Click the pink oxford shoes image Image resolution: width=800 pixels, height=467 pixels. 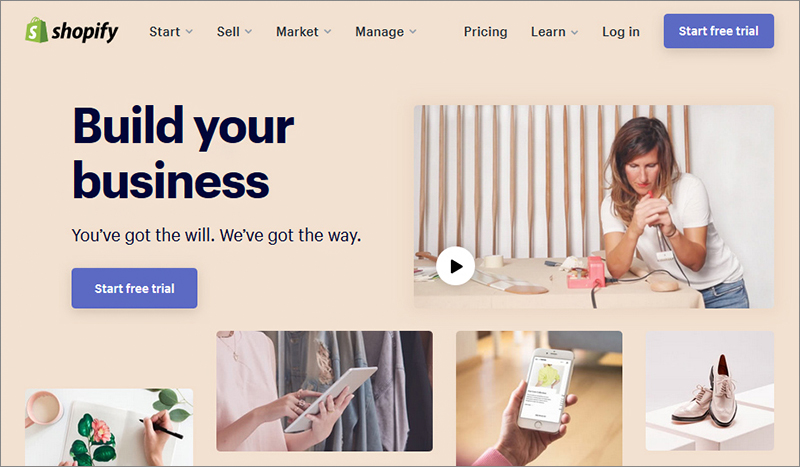[710, 390]
